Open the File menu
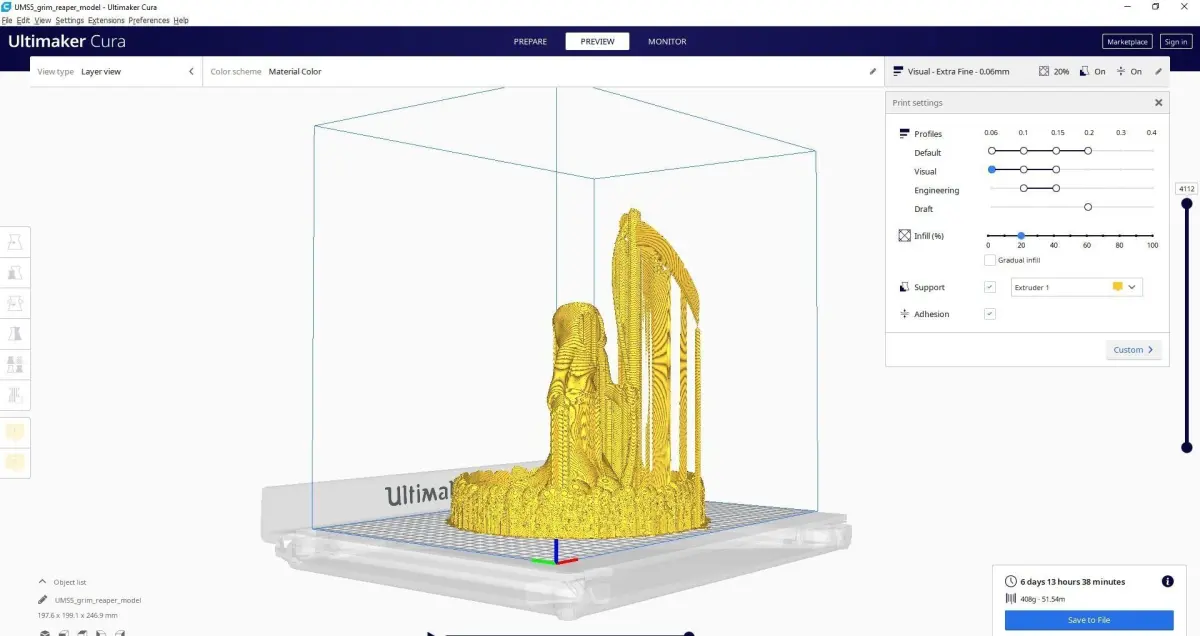This screenshot has width=1200, height=636. (x=6, y=20)
